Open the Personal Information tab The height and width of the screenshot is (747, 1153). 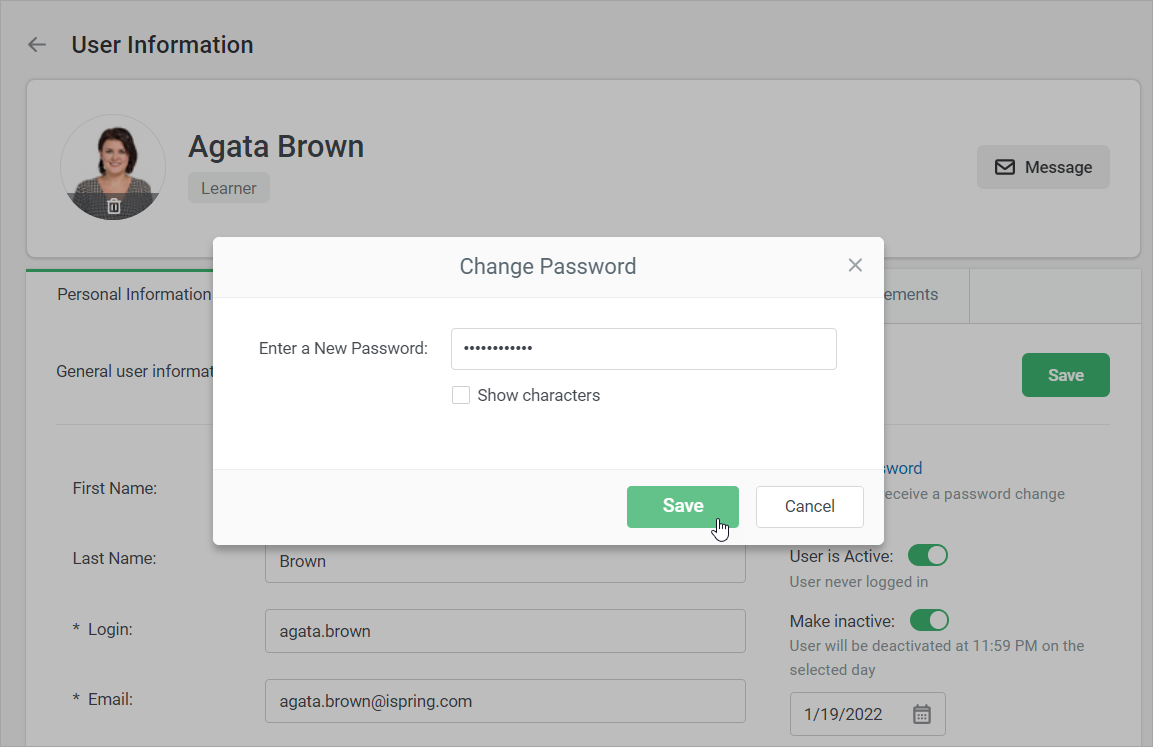point(133,294)
